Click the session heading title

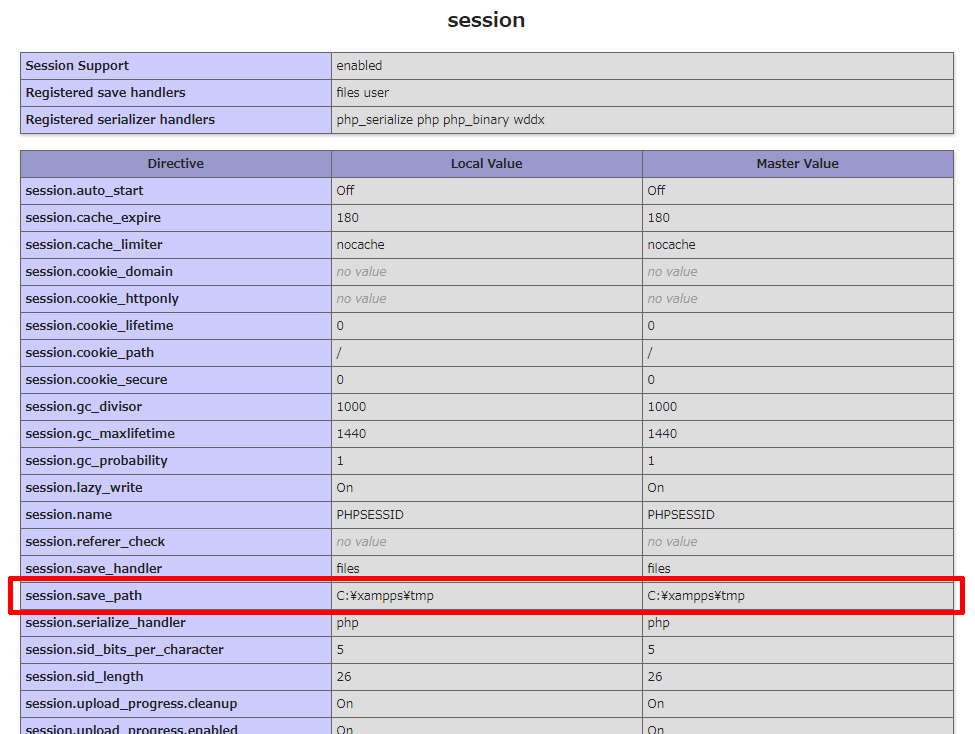(x=486, y=20)
